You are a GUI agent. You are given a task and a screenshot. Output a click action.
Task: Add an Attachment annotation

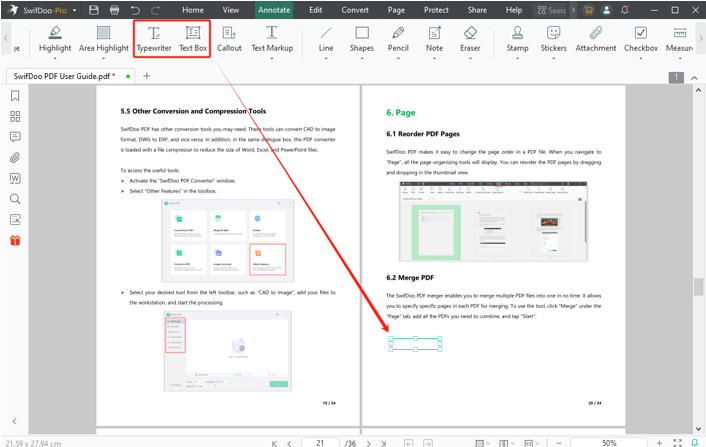point(596,39)
